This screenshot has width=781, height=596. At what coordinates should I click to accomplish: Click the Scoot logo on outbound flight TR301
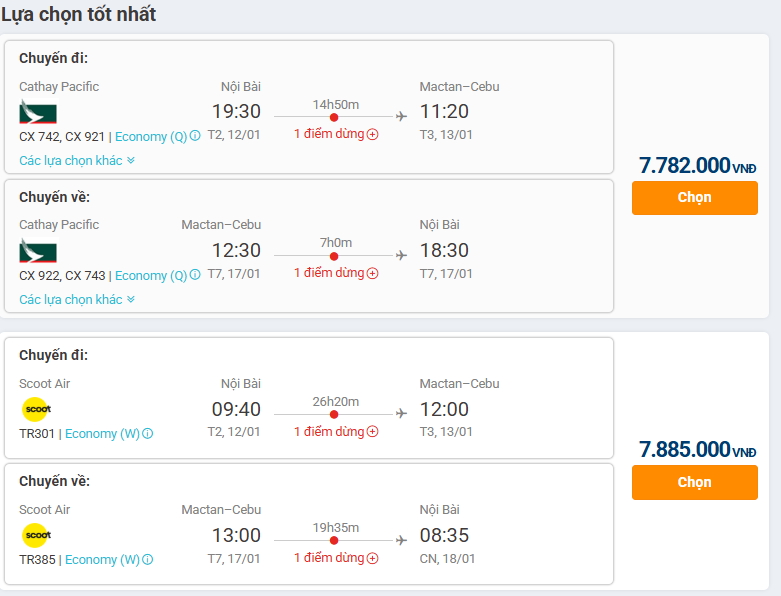pyautogui.click(x=37, y=409)
